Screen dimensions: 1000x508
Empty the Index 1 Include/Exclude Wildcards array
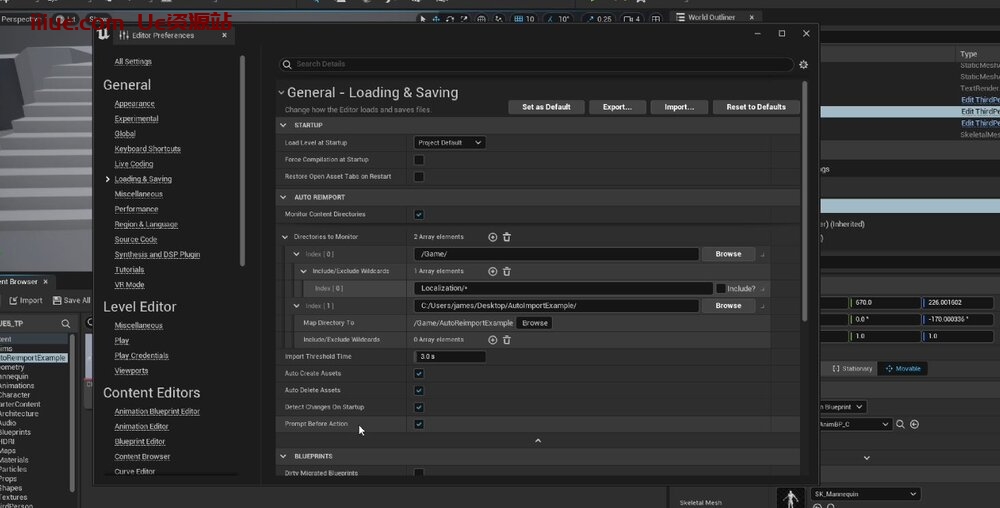(x=507, y=340)
